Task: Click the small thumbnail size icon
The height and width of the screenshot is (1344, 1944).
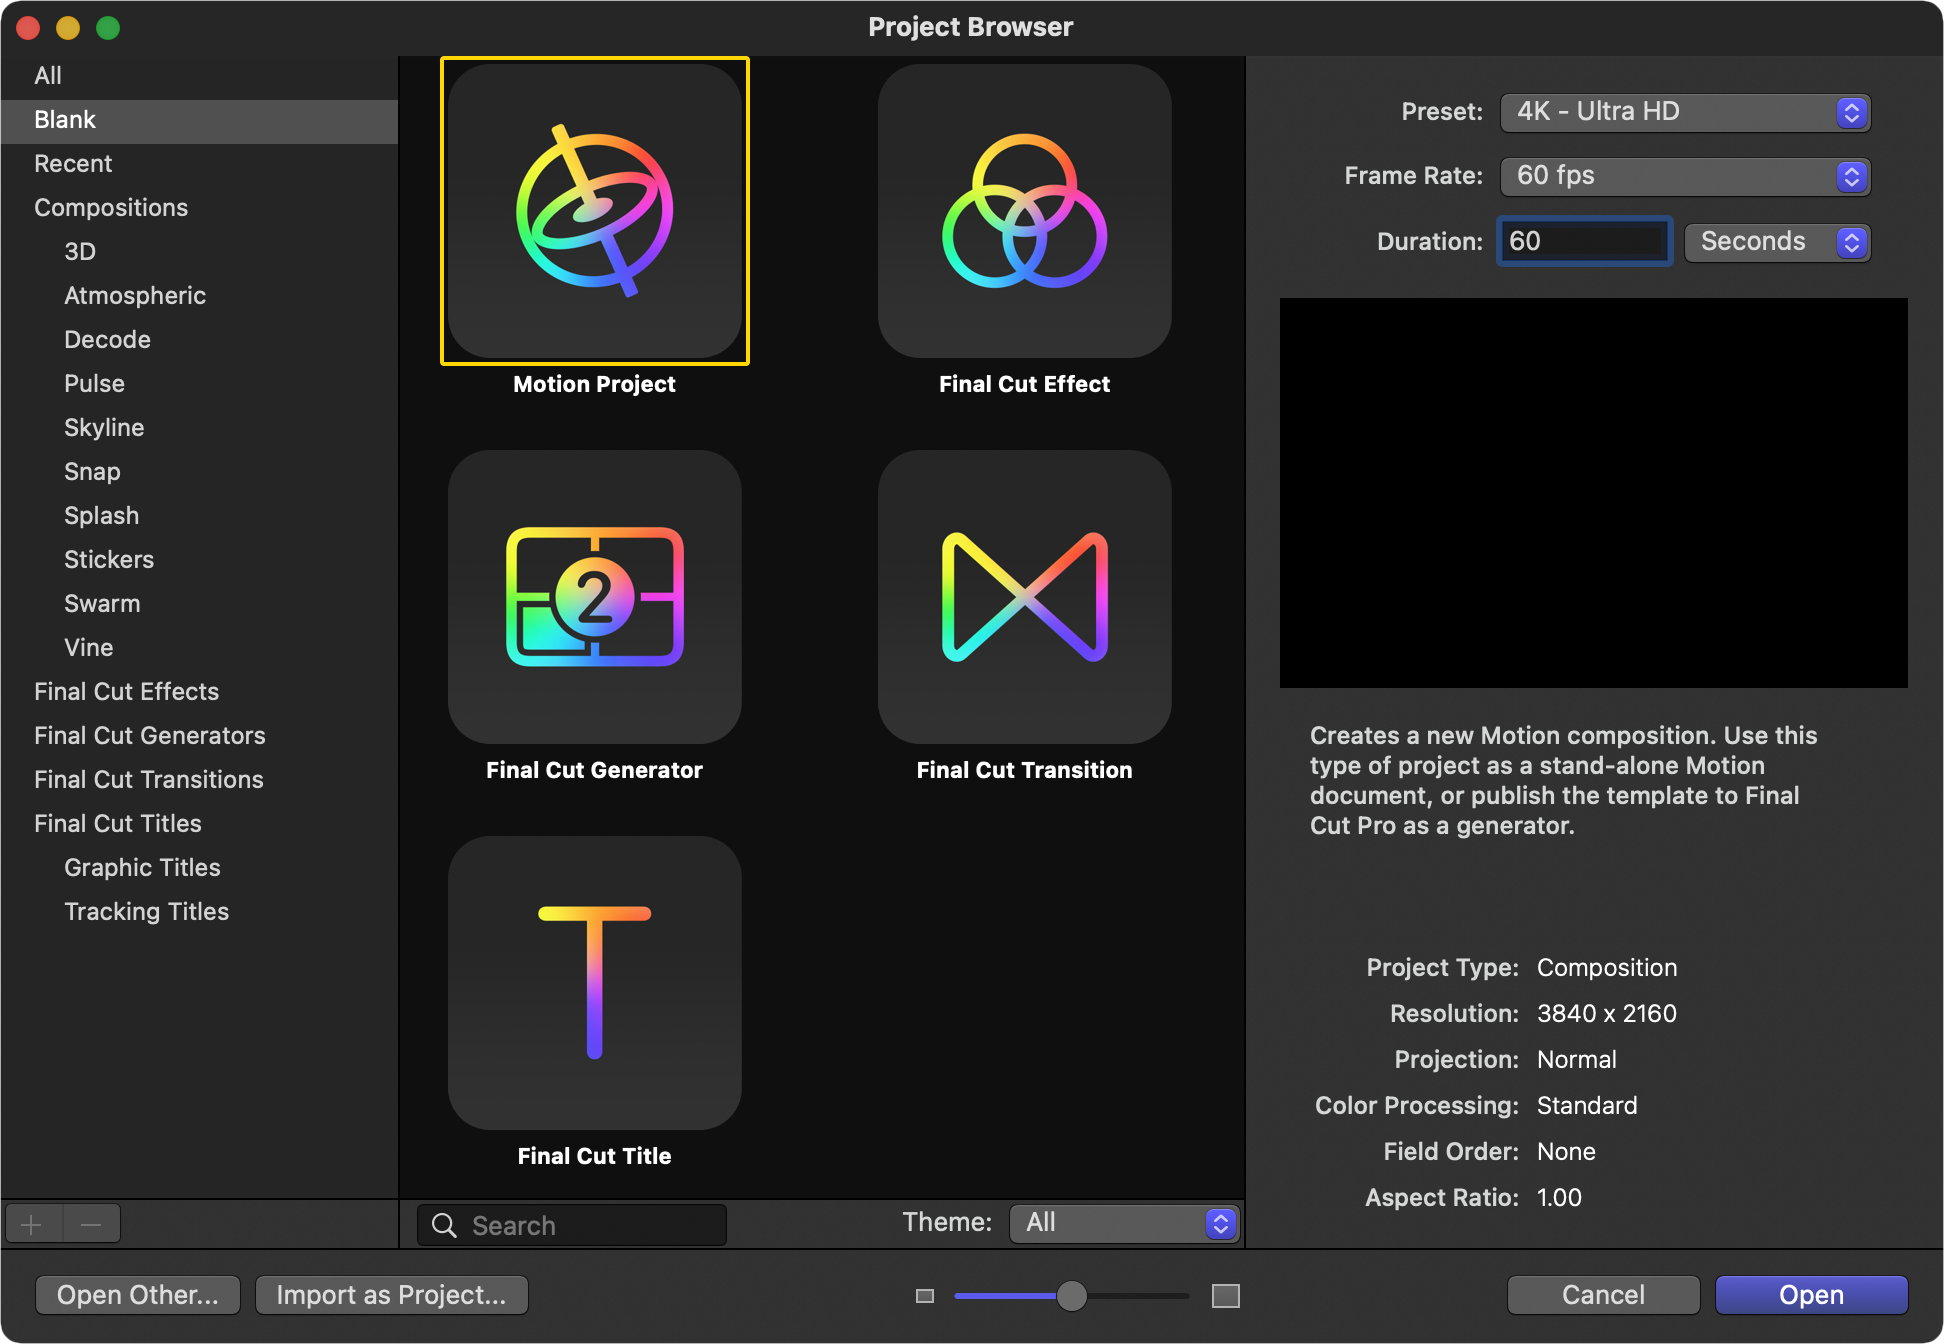Action: pyautogui.click(x=925, y=1296)
